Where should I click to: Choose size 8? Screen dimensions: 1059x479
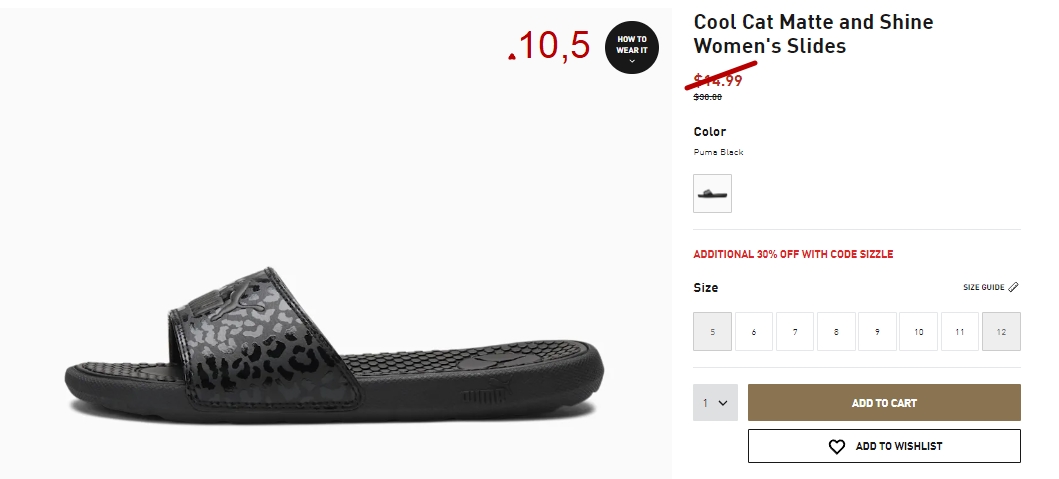coord(836,331)
